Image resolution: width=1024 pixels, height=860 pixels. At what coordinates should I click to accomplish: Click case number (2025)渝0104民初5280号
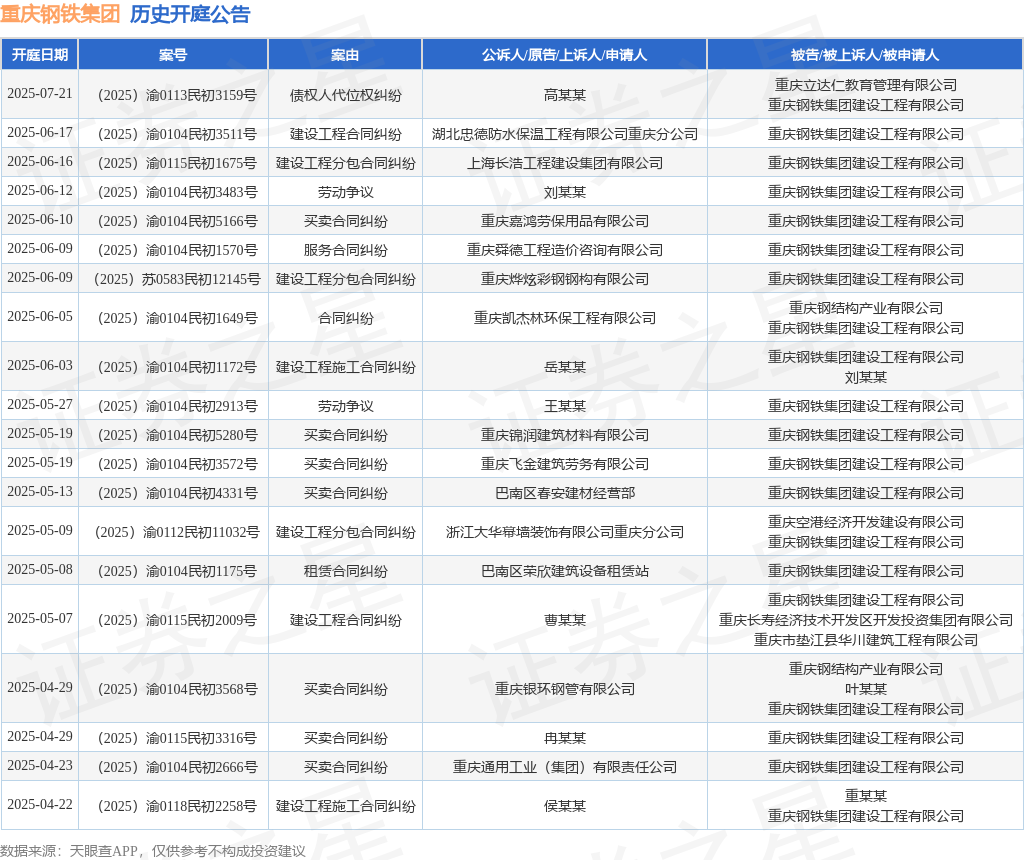pos(176,436)
